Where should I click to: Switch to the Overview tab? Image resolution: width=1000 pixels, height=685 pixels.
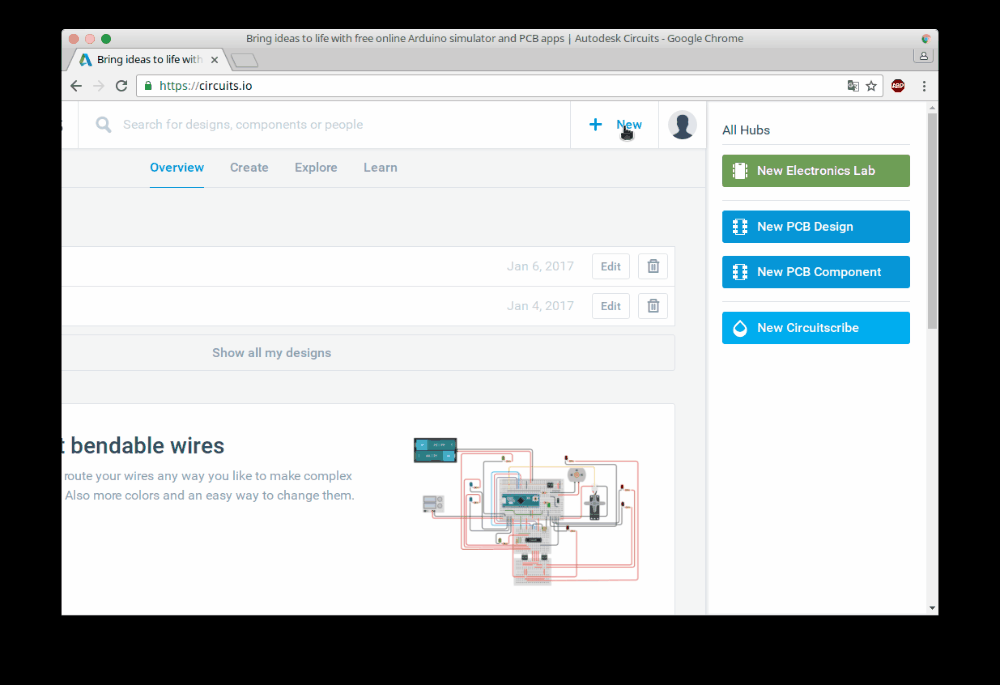click(x=177, y=168)
